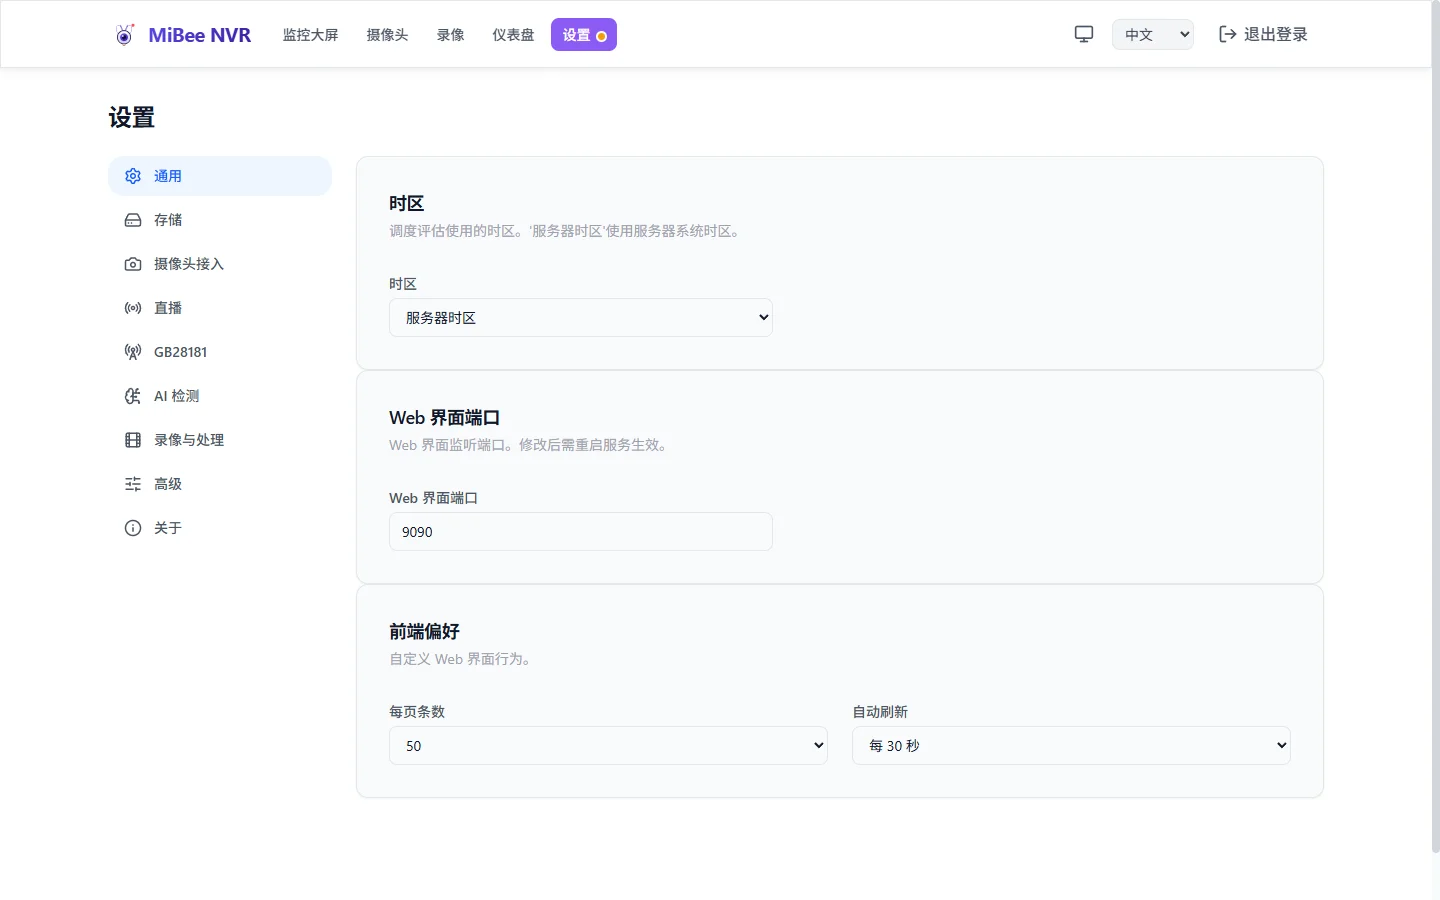Click the 调度评估使用的时区 description text
1440x900 pixels.
[567, 231]
